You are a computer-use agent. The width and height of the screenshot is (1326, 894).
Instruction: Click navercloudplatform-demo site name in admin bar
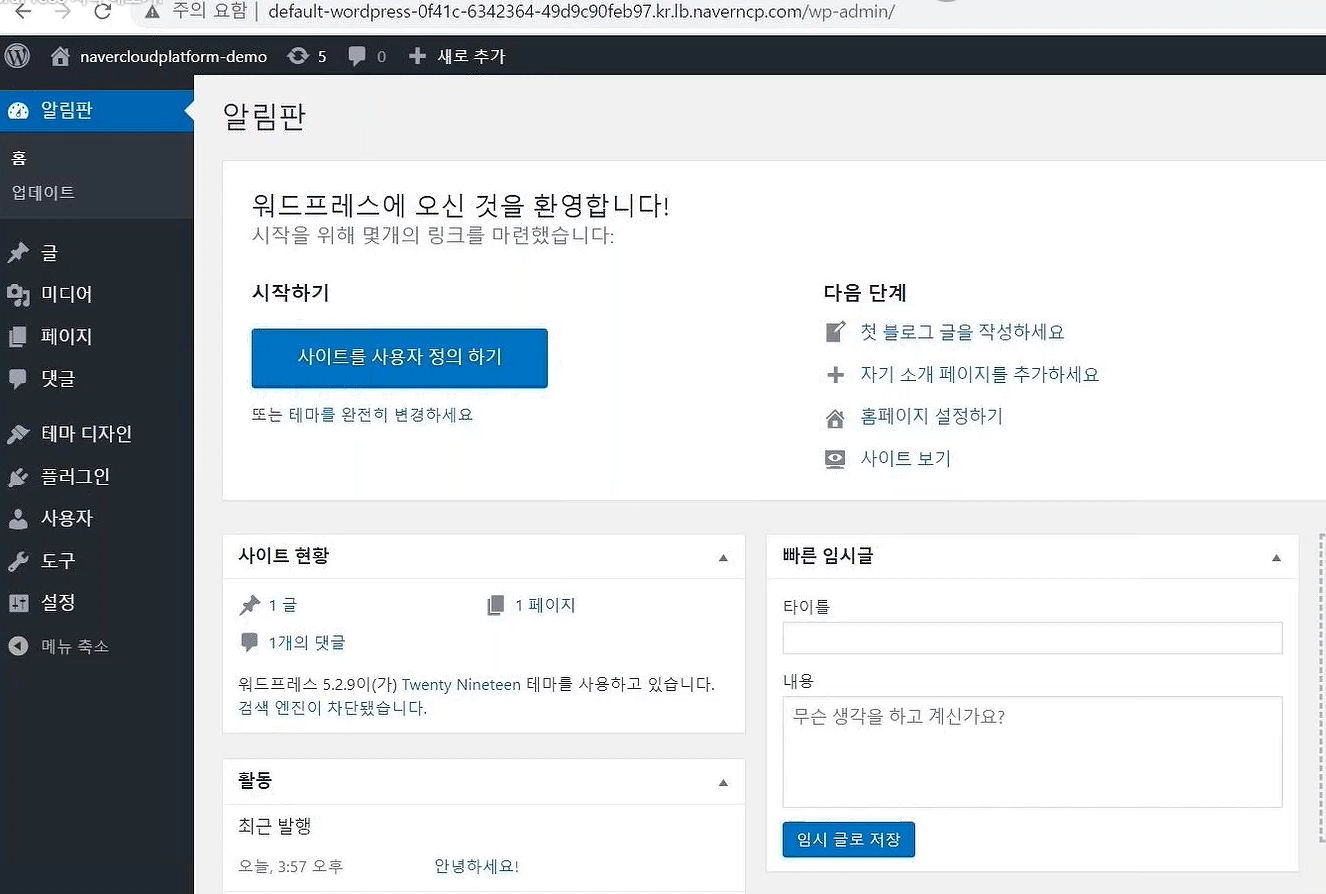(x=174, y=56)
